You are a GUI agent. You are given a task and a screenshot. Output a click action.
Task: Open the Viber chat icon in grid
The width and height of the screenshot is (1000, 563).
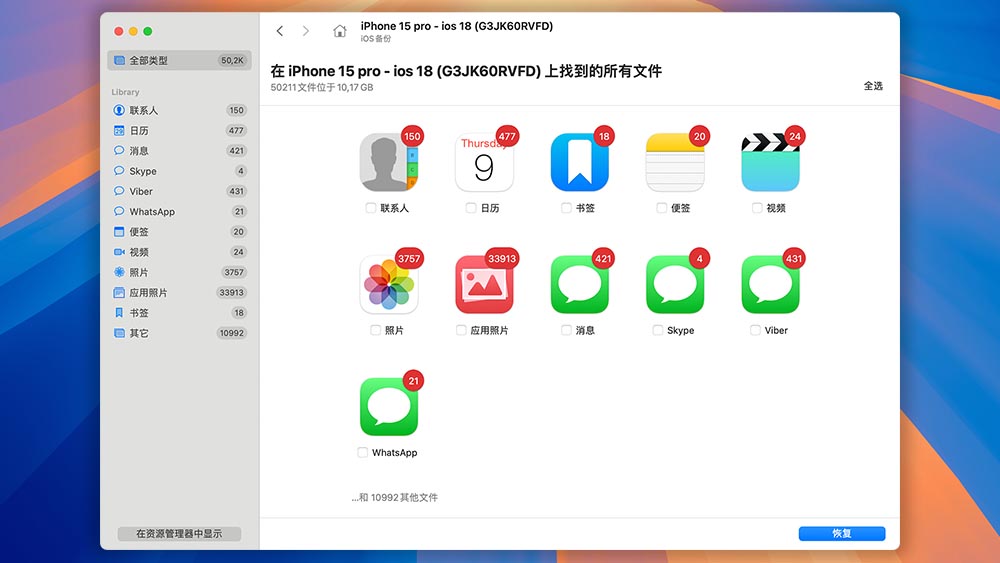point(770,284)
